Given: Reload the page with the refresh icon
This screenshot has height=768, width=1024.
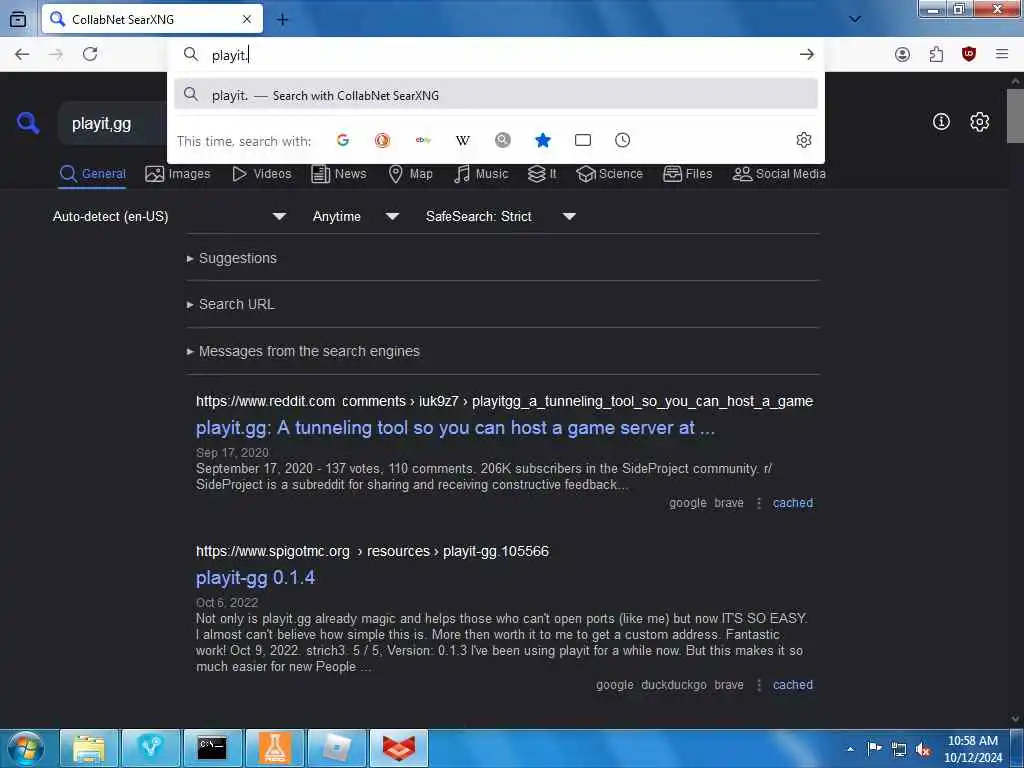Looking at the screenshot, I should [90, 54].
